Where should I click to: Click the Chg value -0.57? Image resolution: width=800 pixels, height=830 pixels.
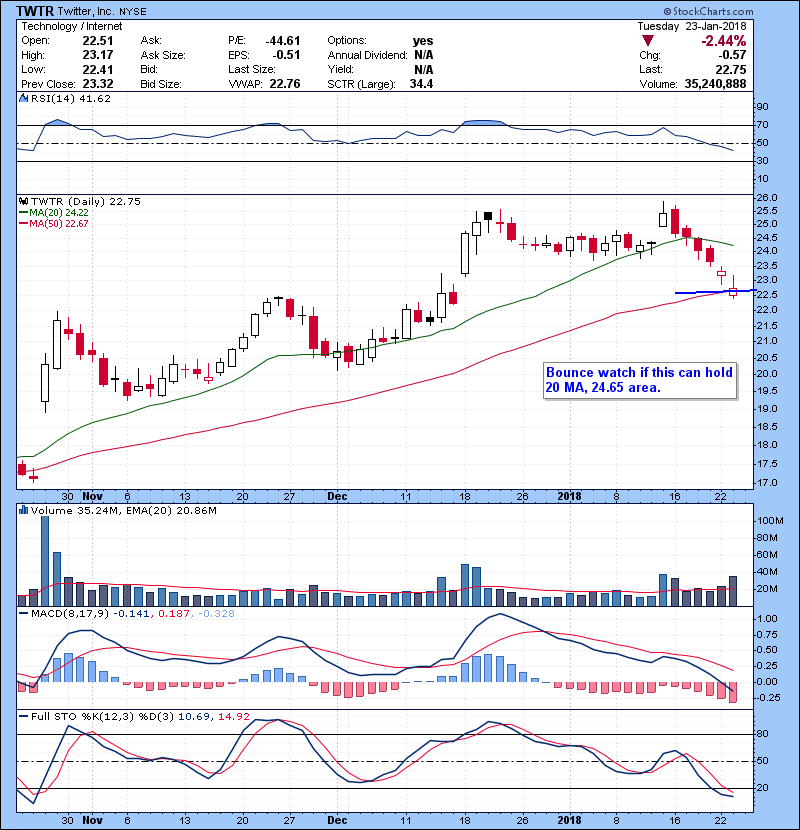(x=732, y=55)
